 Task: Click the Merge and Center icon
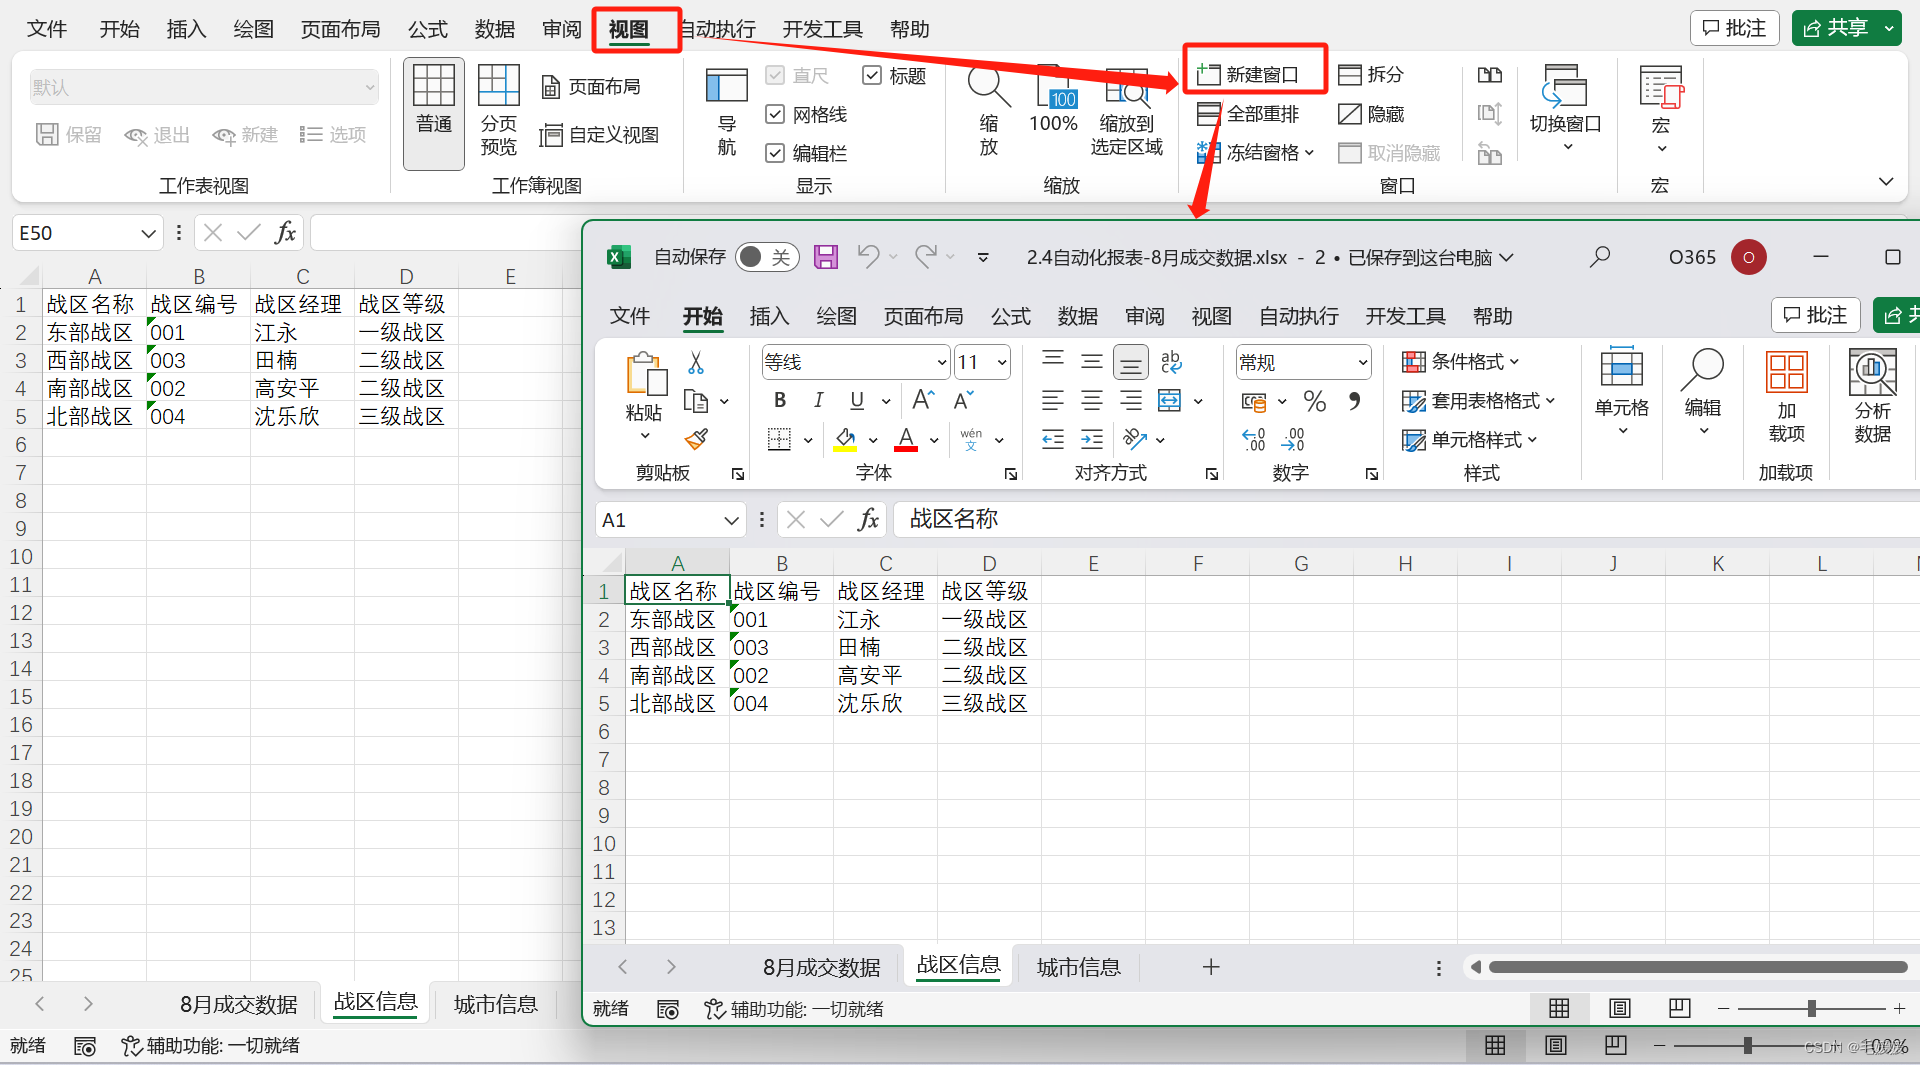coord(1170,401)
